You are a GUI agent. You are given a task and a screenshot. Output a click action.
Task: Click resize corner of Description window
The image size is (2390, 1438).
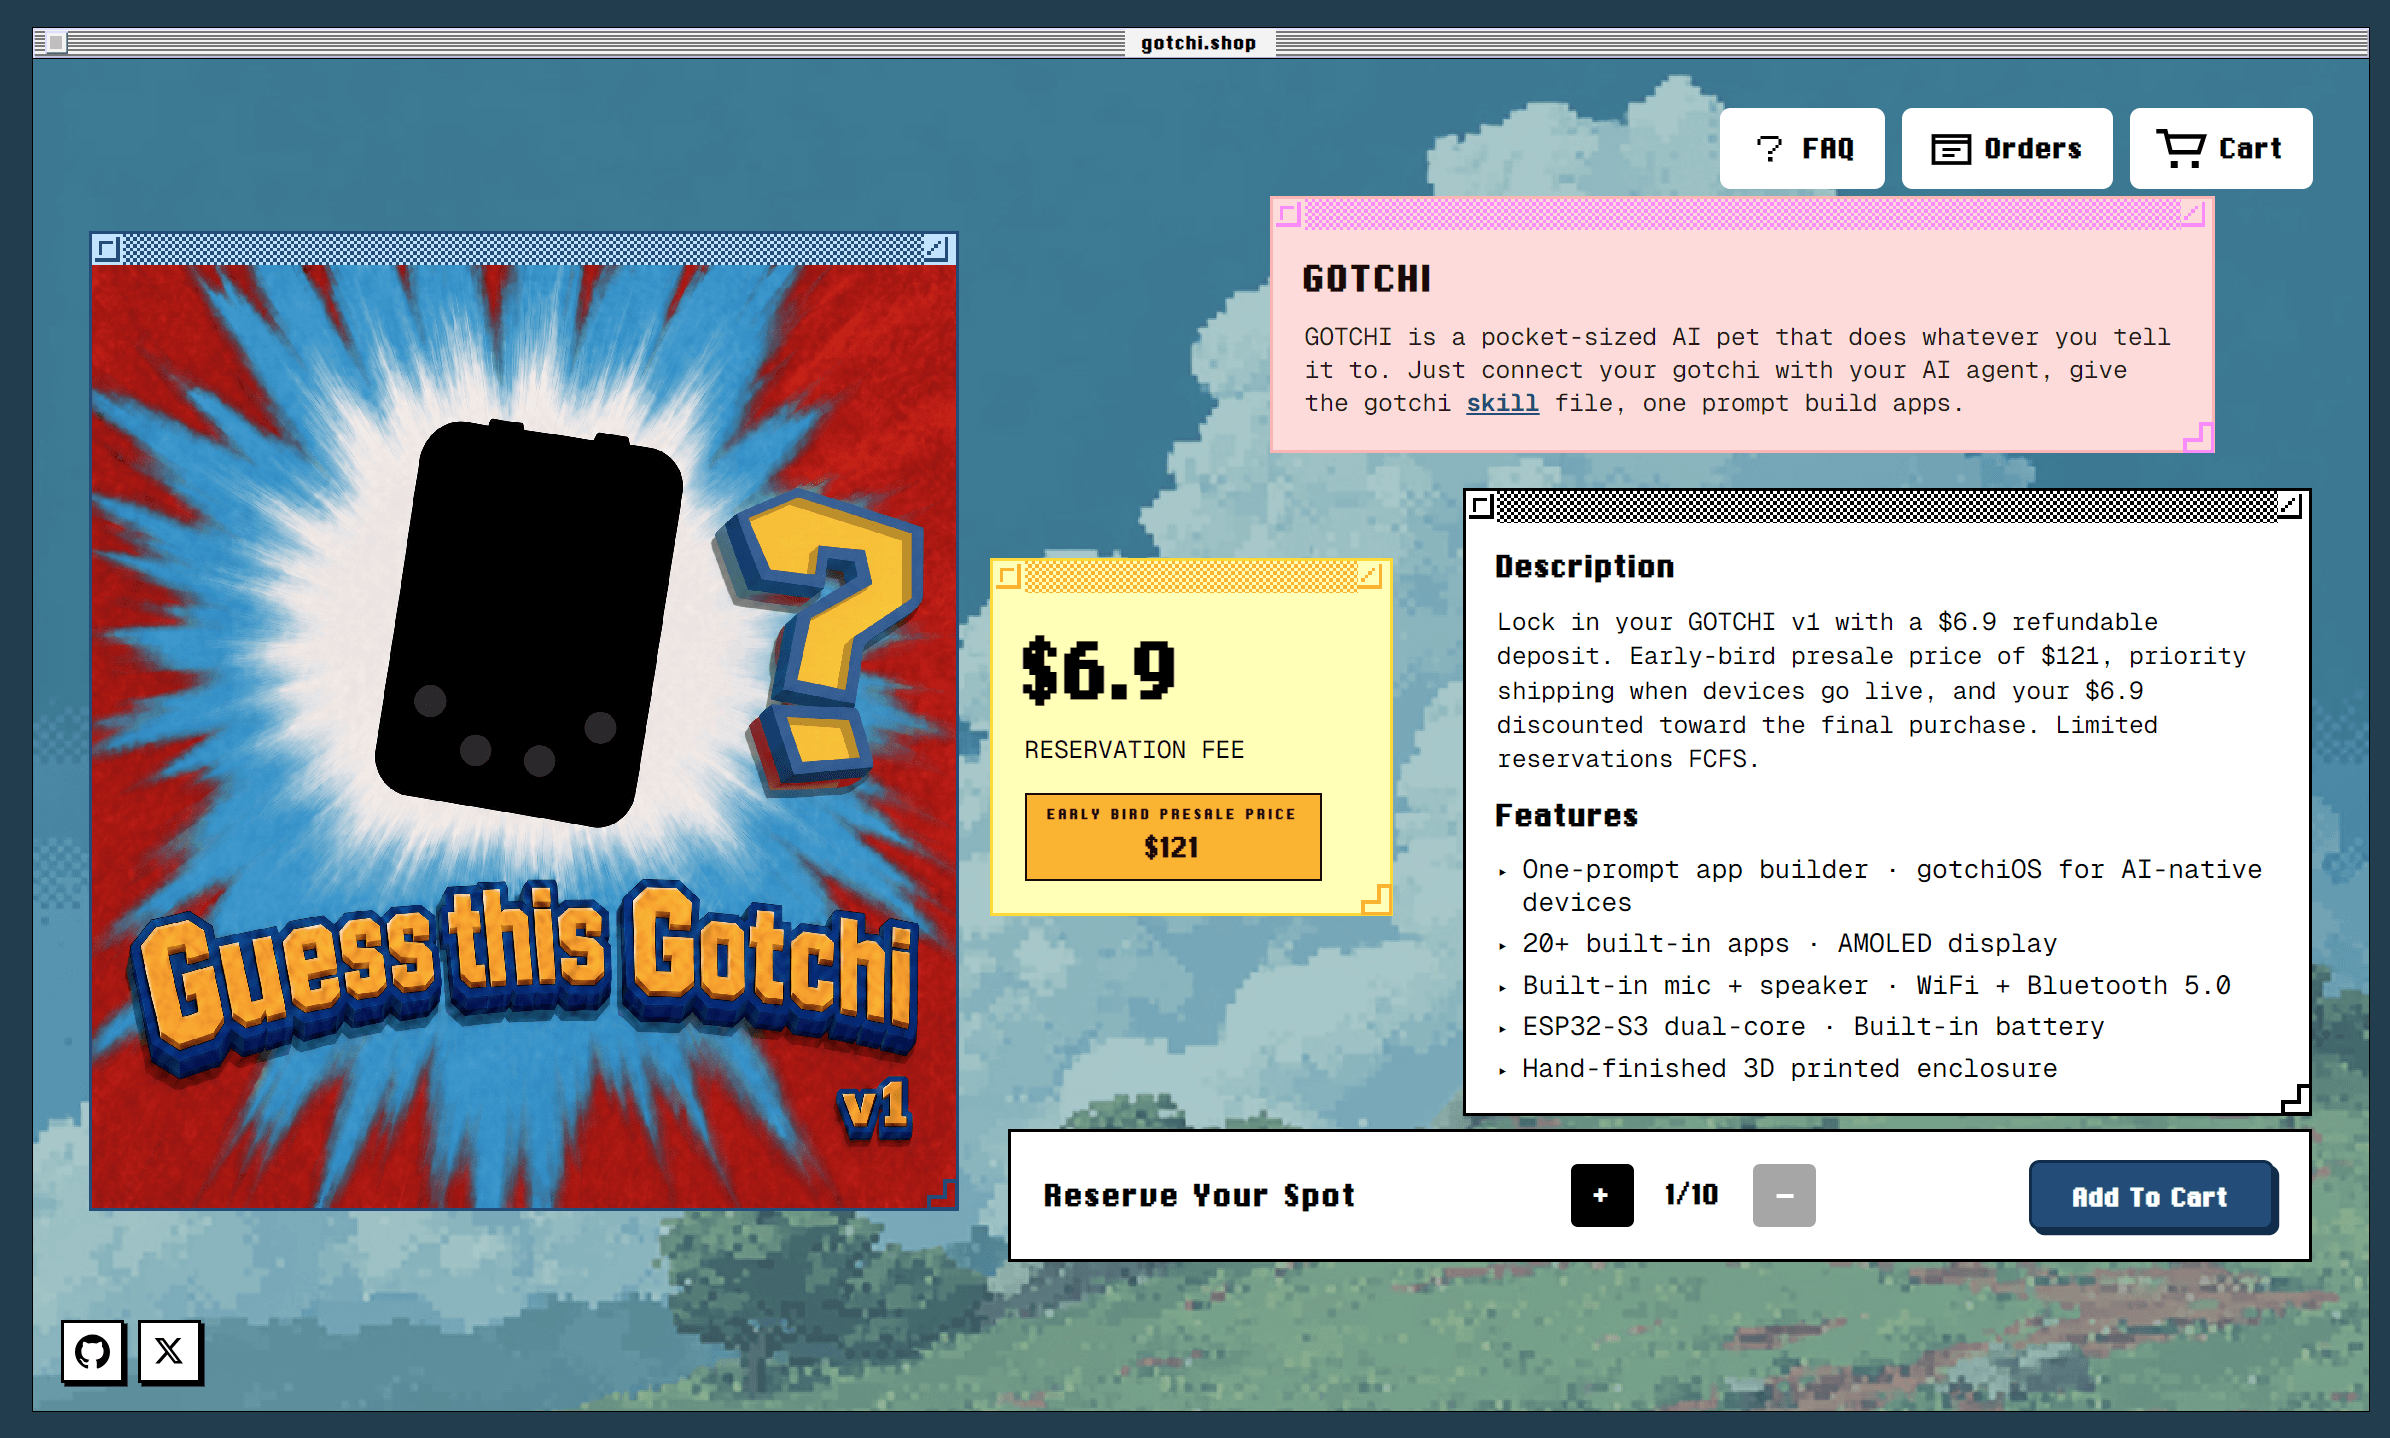pos(2295,1098)
